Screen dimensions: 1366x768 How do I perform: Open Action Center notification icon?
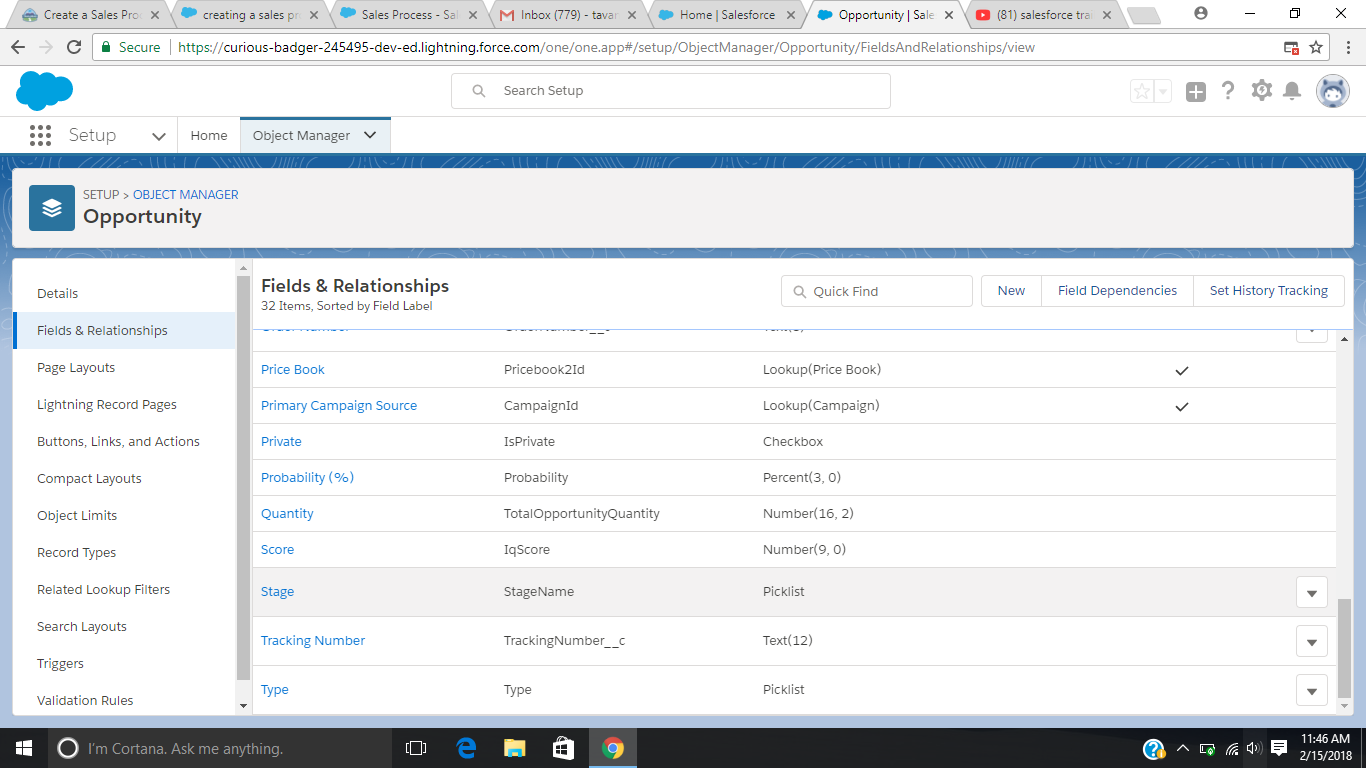pyautogui.click(x=1279, y=748)
